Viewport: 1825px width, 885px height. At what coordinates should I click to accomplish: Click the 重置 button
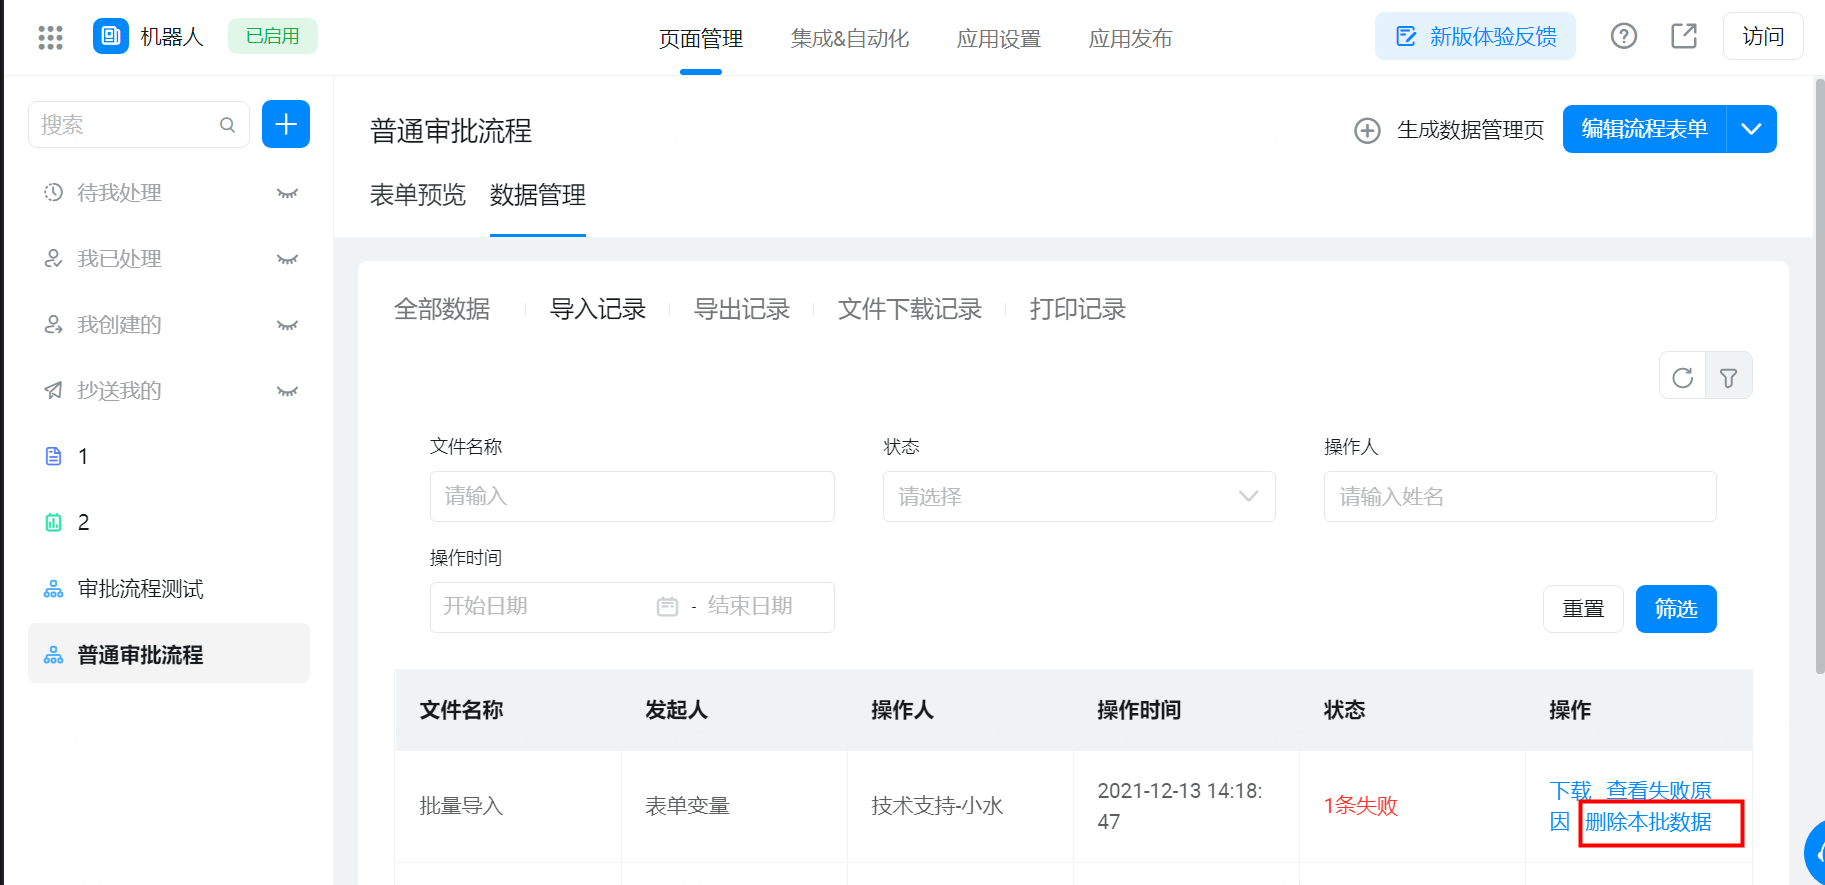pyautogui.click(x=1583, y=609)
